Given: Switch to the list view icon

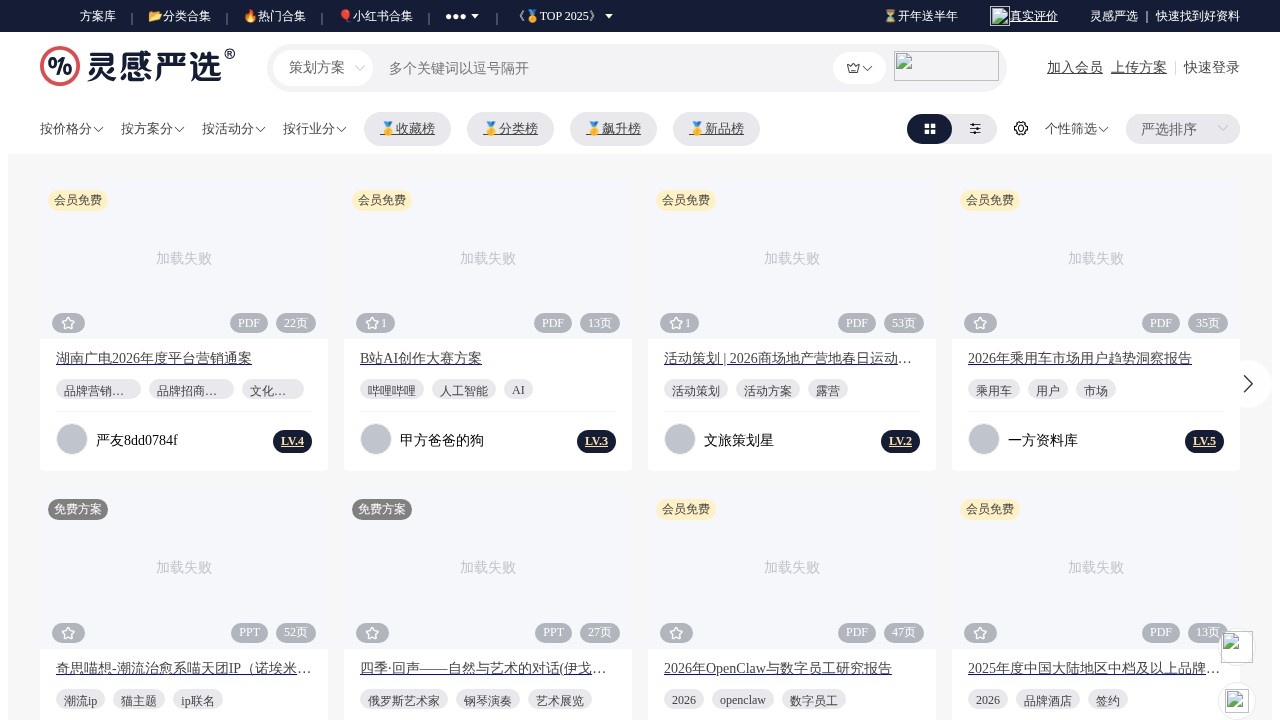Looking at the screenshot, I should [x=975, y=129].
